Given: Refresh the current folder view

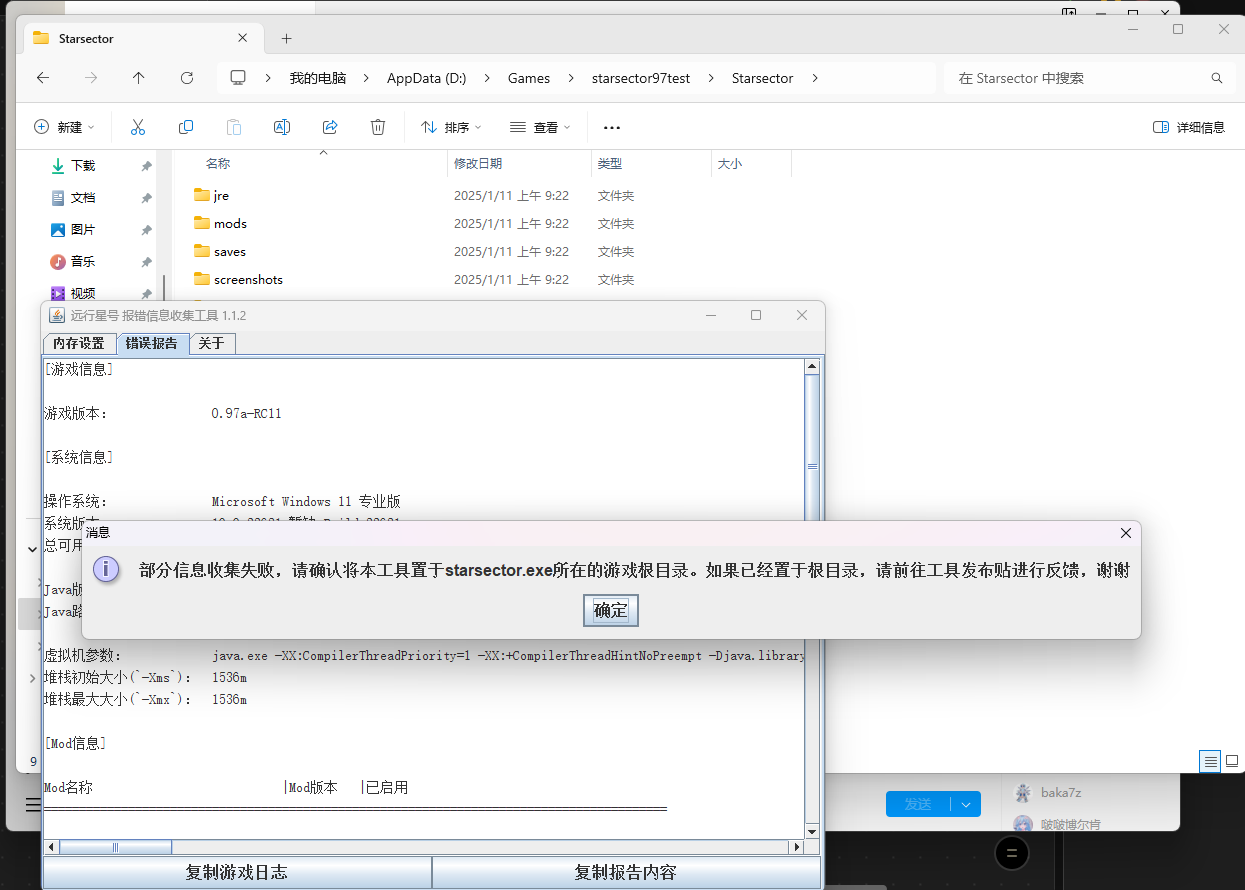Looking at the screenshot, I should 187,78.
